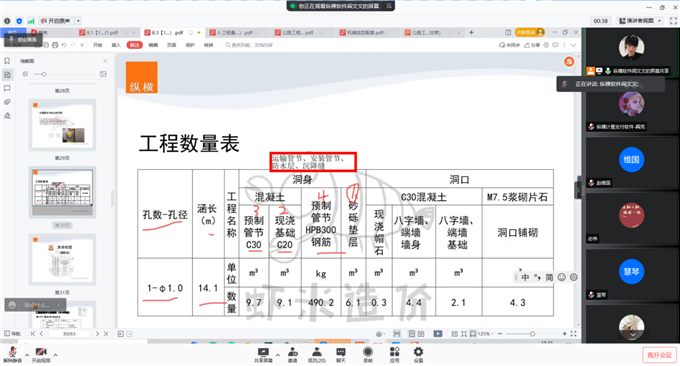Open bookmark panel icon in left sidebar
The width and height of the screenshot is (680, 366).
click(x=7, y=61)
